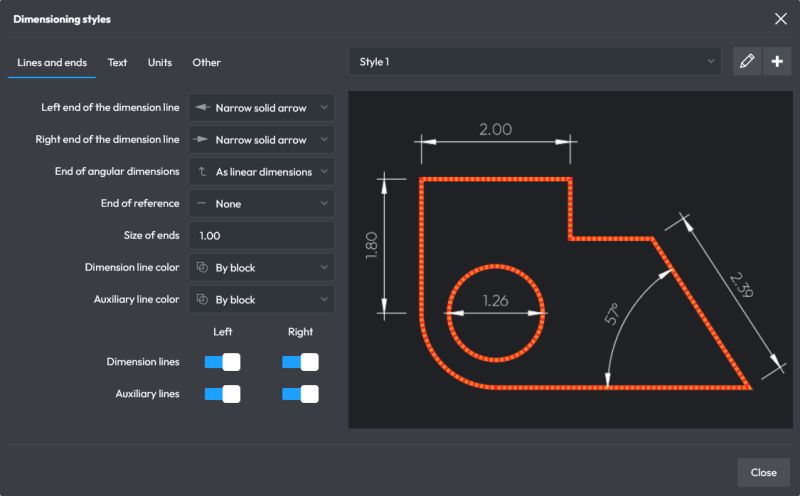The width and height of the screenshot is (800, 496).
Task: Open Right end of the dimension line dropdown
Action: [x=262, y=140]
